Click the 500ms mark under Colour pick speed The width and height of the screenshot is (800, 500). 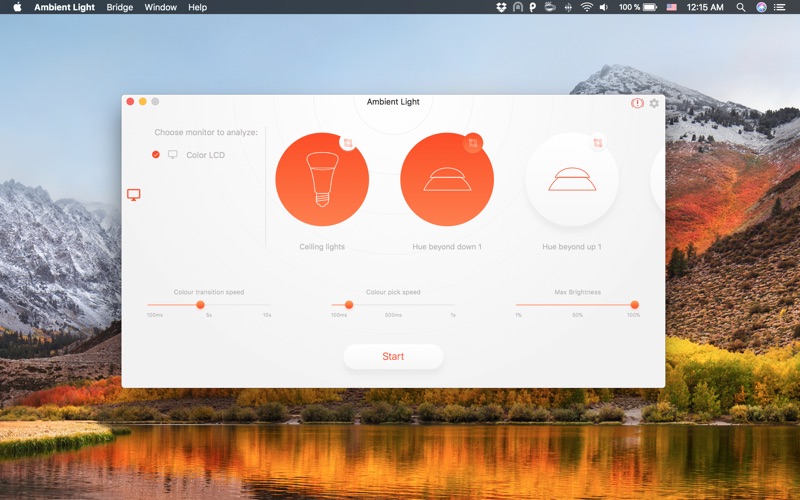pyautogui.click(x=393, y=315)
